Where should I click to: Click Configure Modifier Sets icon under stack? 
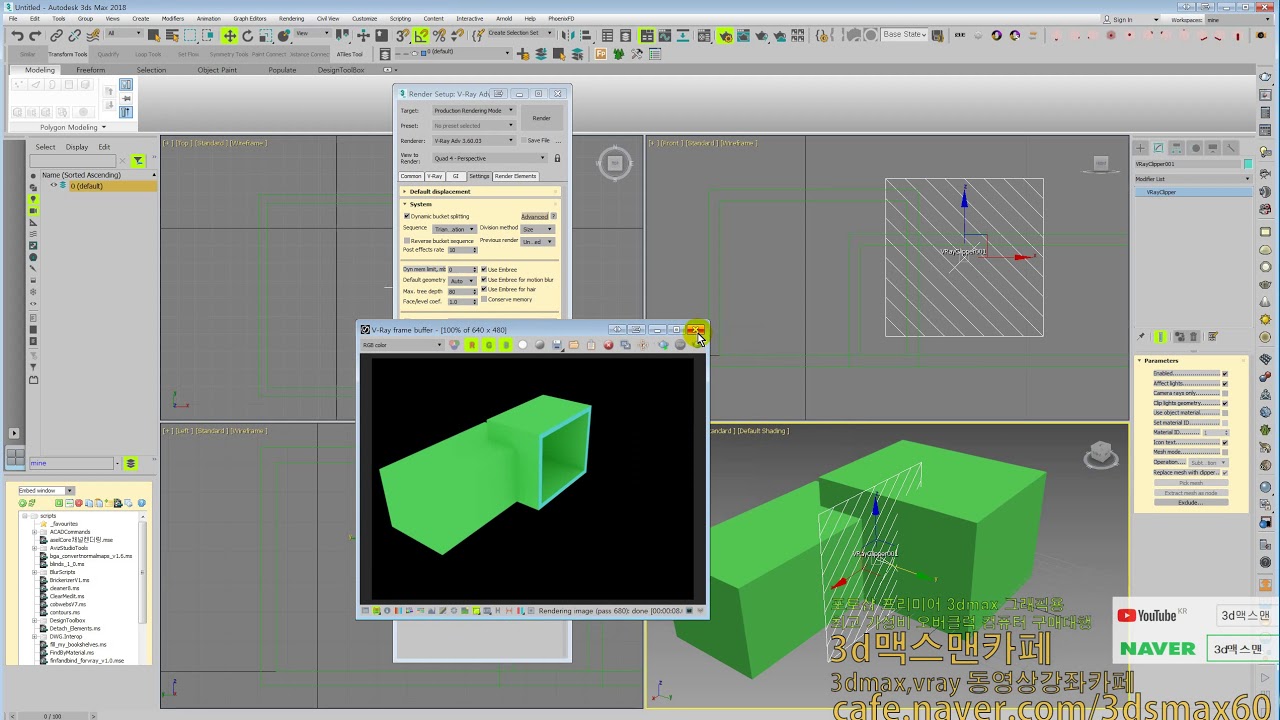(x=1213, y=337)
